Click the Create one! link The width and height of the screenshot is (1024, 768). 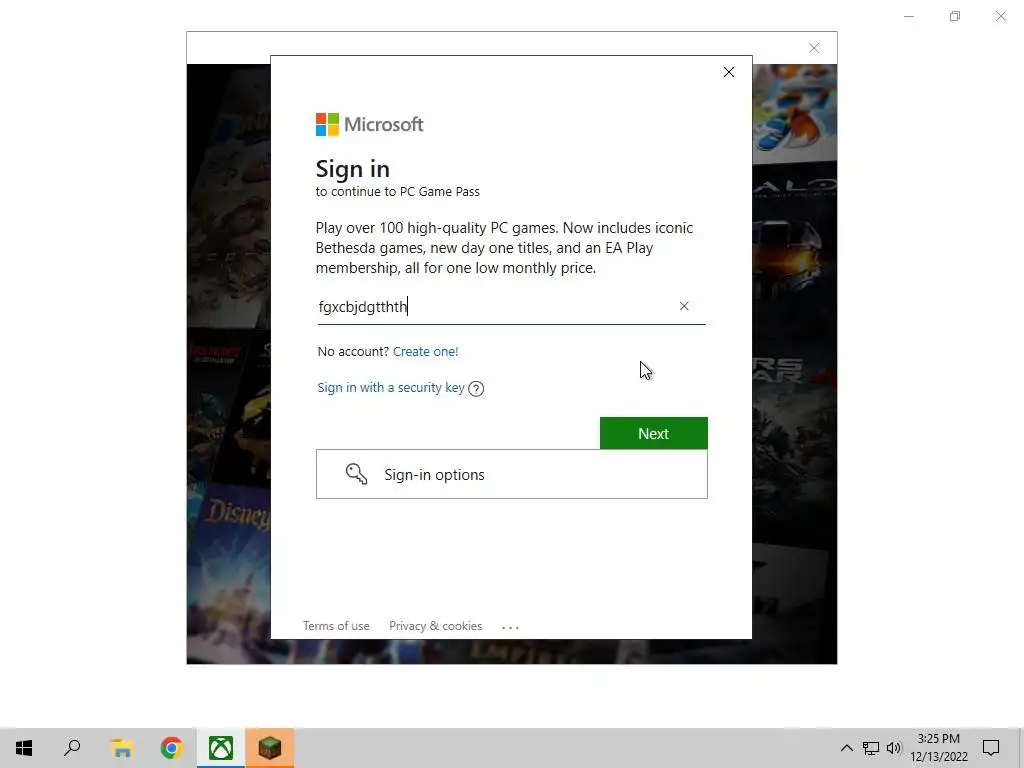tap(426, 351)
